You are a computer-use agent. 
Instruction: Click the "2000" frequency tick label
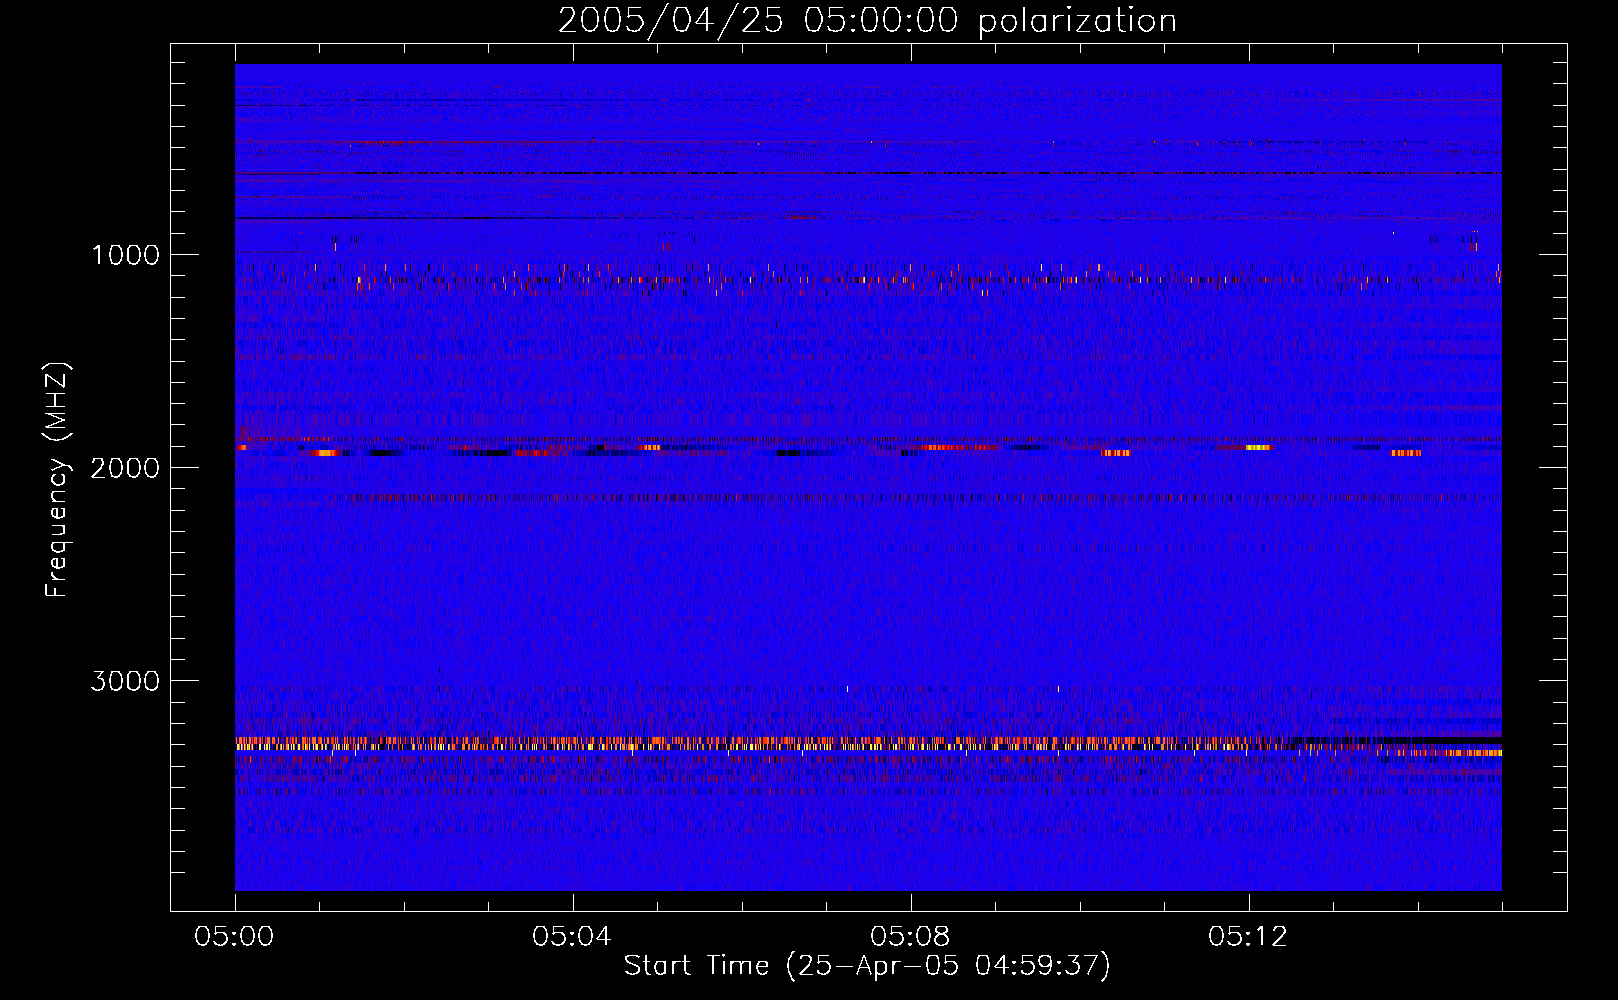point(125,468)
